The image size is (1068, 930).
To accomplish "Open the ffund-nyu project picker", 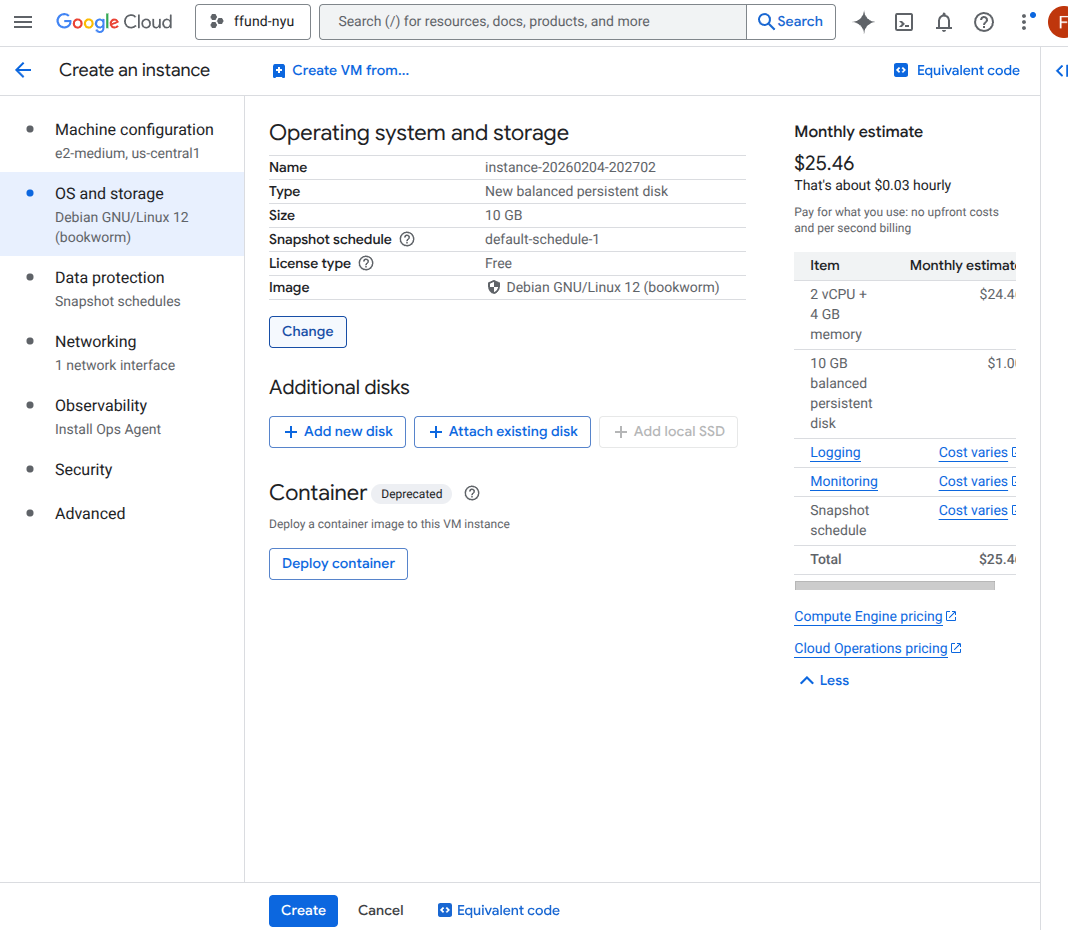I will [x=253, y=22].
